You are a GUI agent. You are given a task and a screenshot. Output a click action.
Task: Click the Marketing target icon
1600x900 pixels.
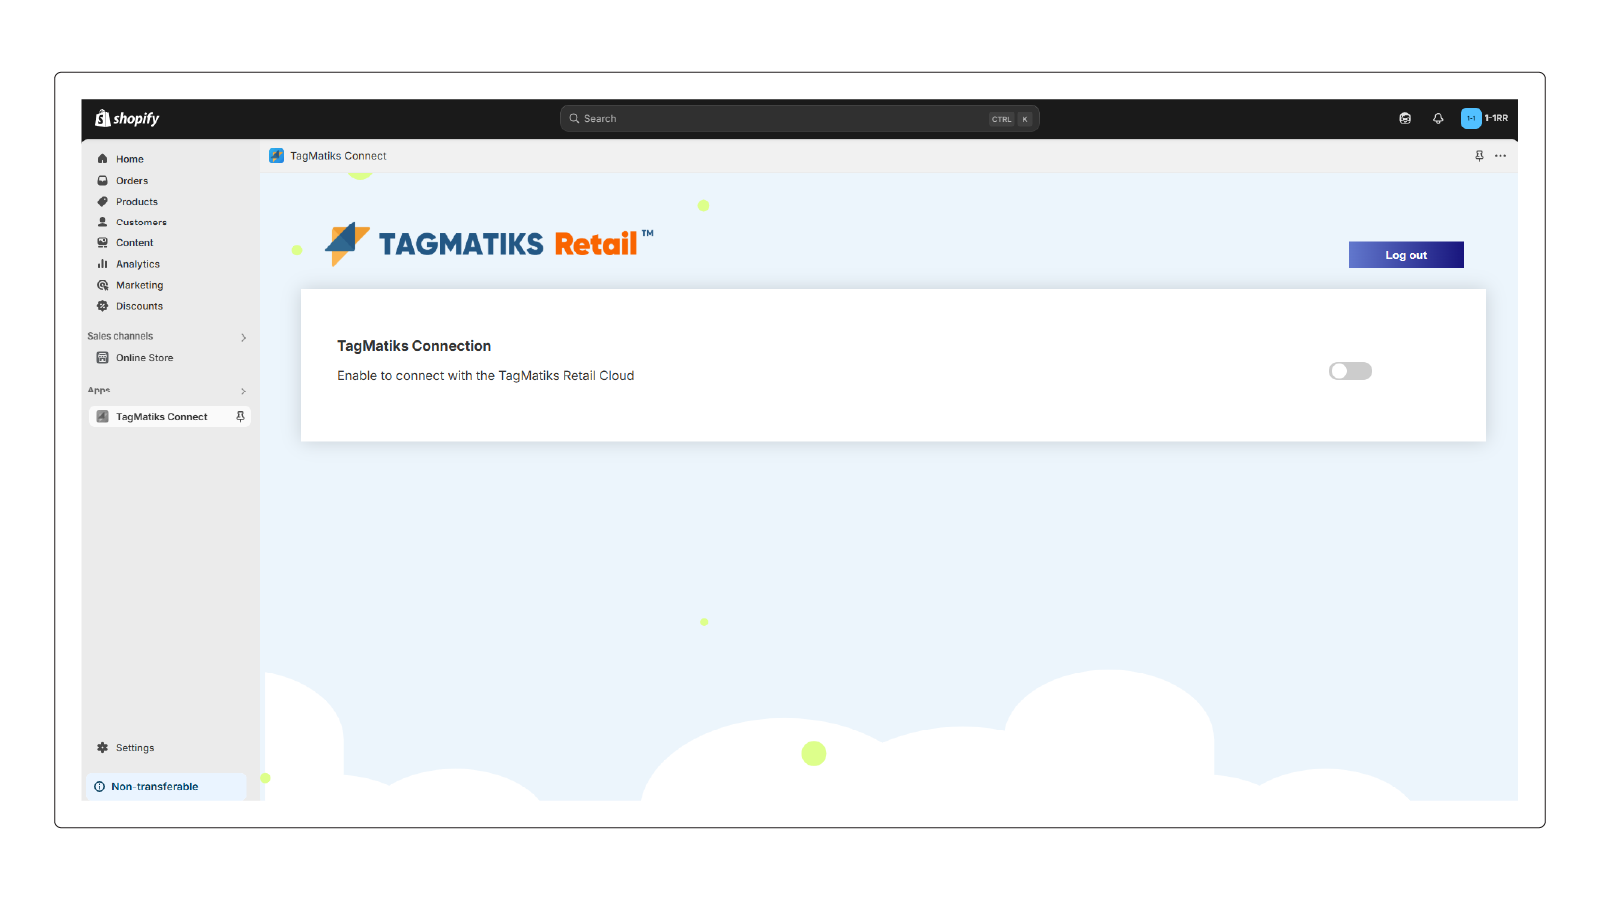(102, 285)
